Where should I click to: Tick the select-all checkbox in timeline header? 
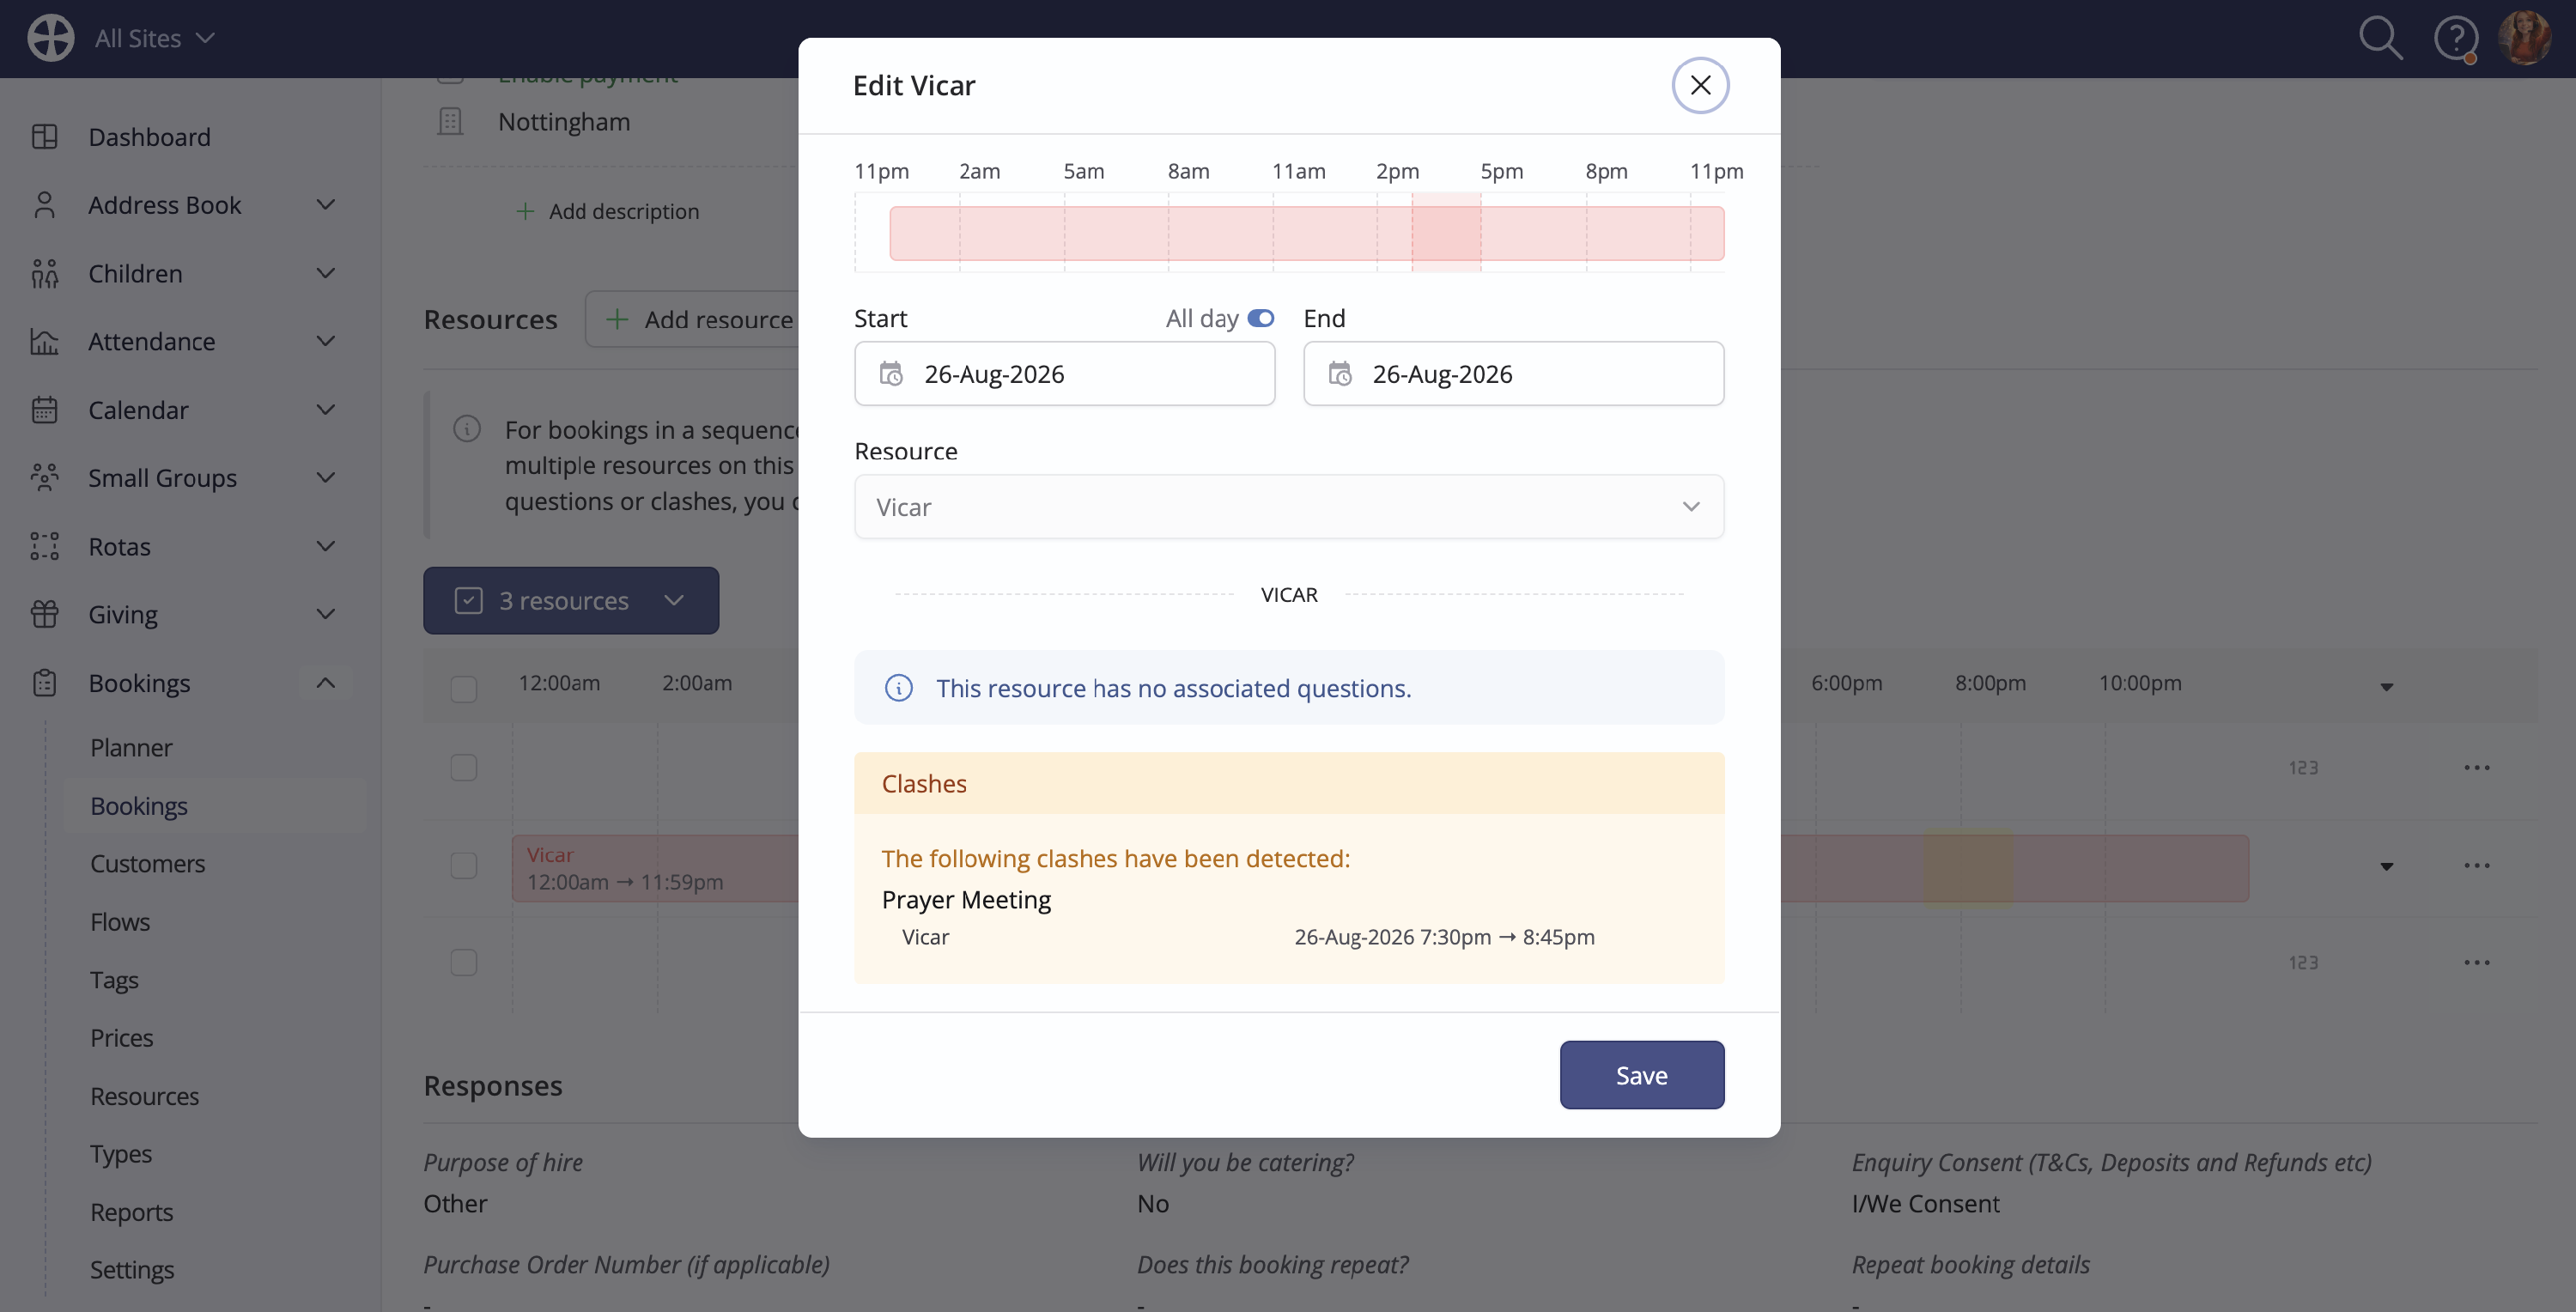coord(463,687)
